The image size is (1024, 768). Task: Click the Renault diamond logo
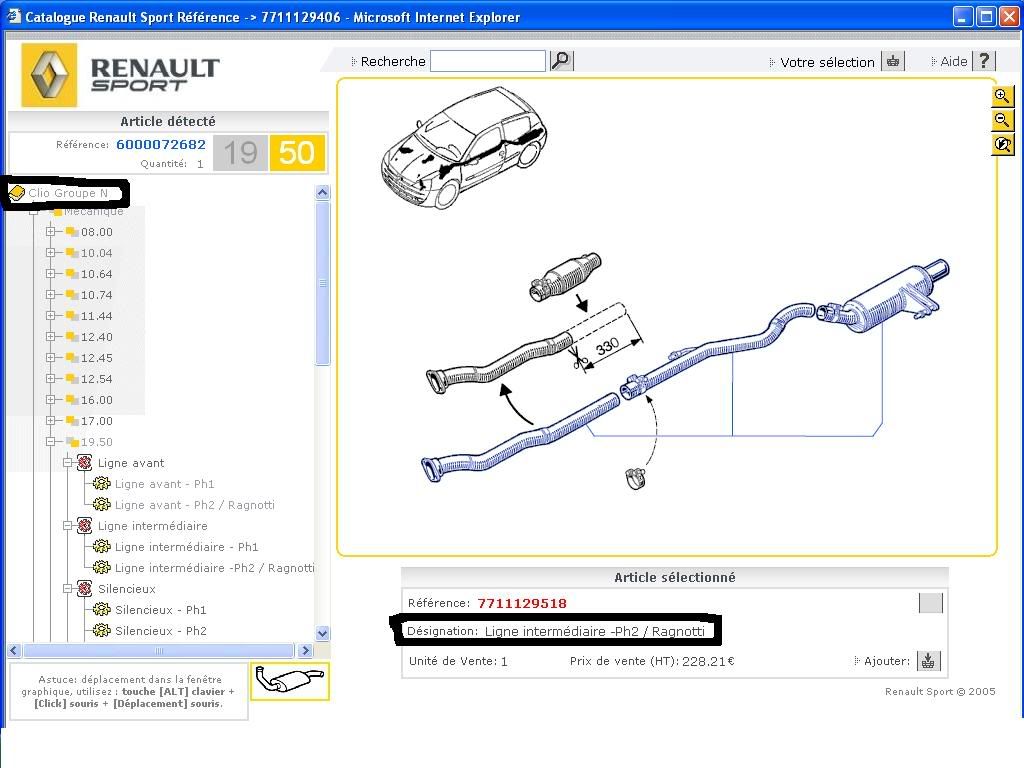(x=50, y=75)
